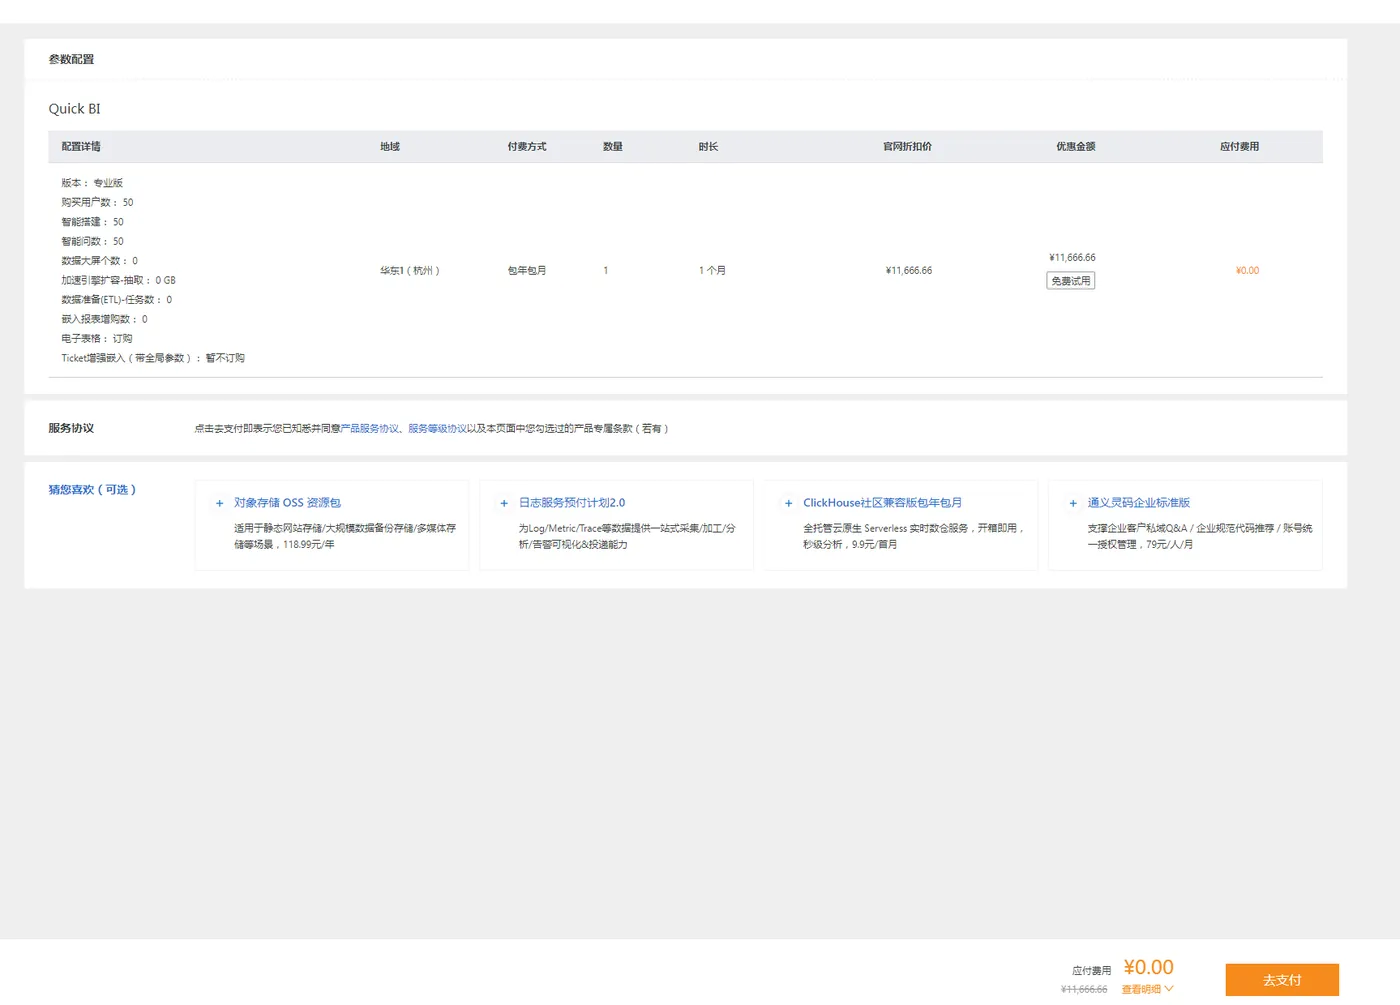Click the ¥11,666.66 value above 免费试用
1400x1005 pixels.
(1072, 258)
